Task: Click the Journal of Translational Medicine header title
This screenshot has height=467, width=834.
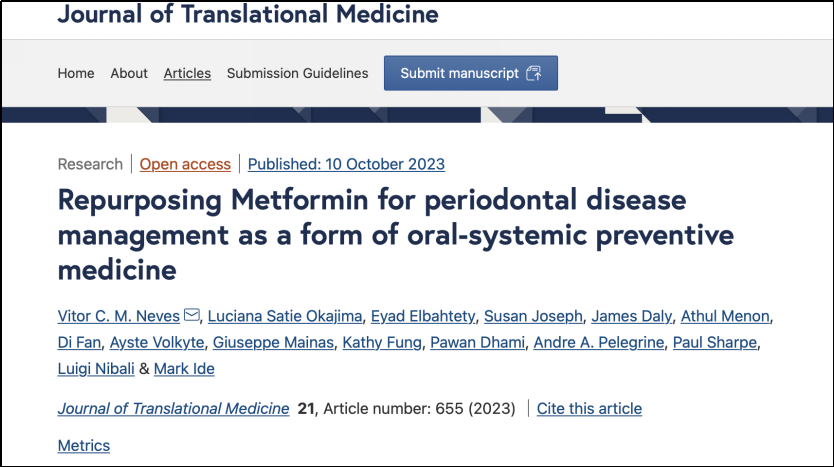Action: (x=248, y=13)
